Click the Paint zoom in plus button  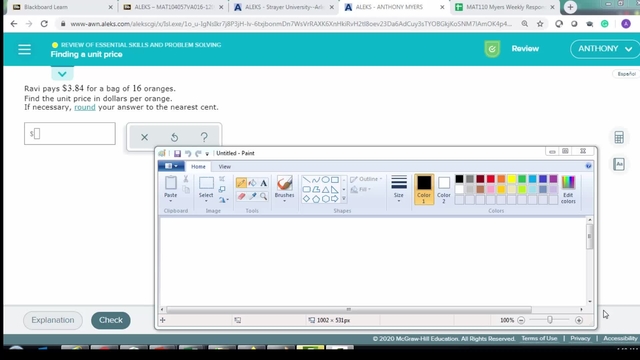(579, 320)
